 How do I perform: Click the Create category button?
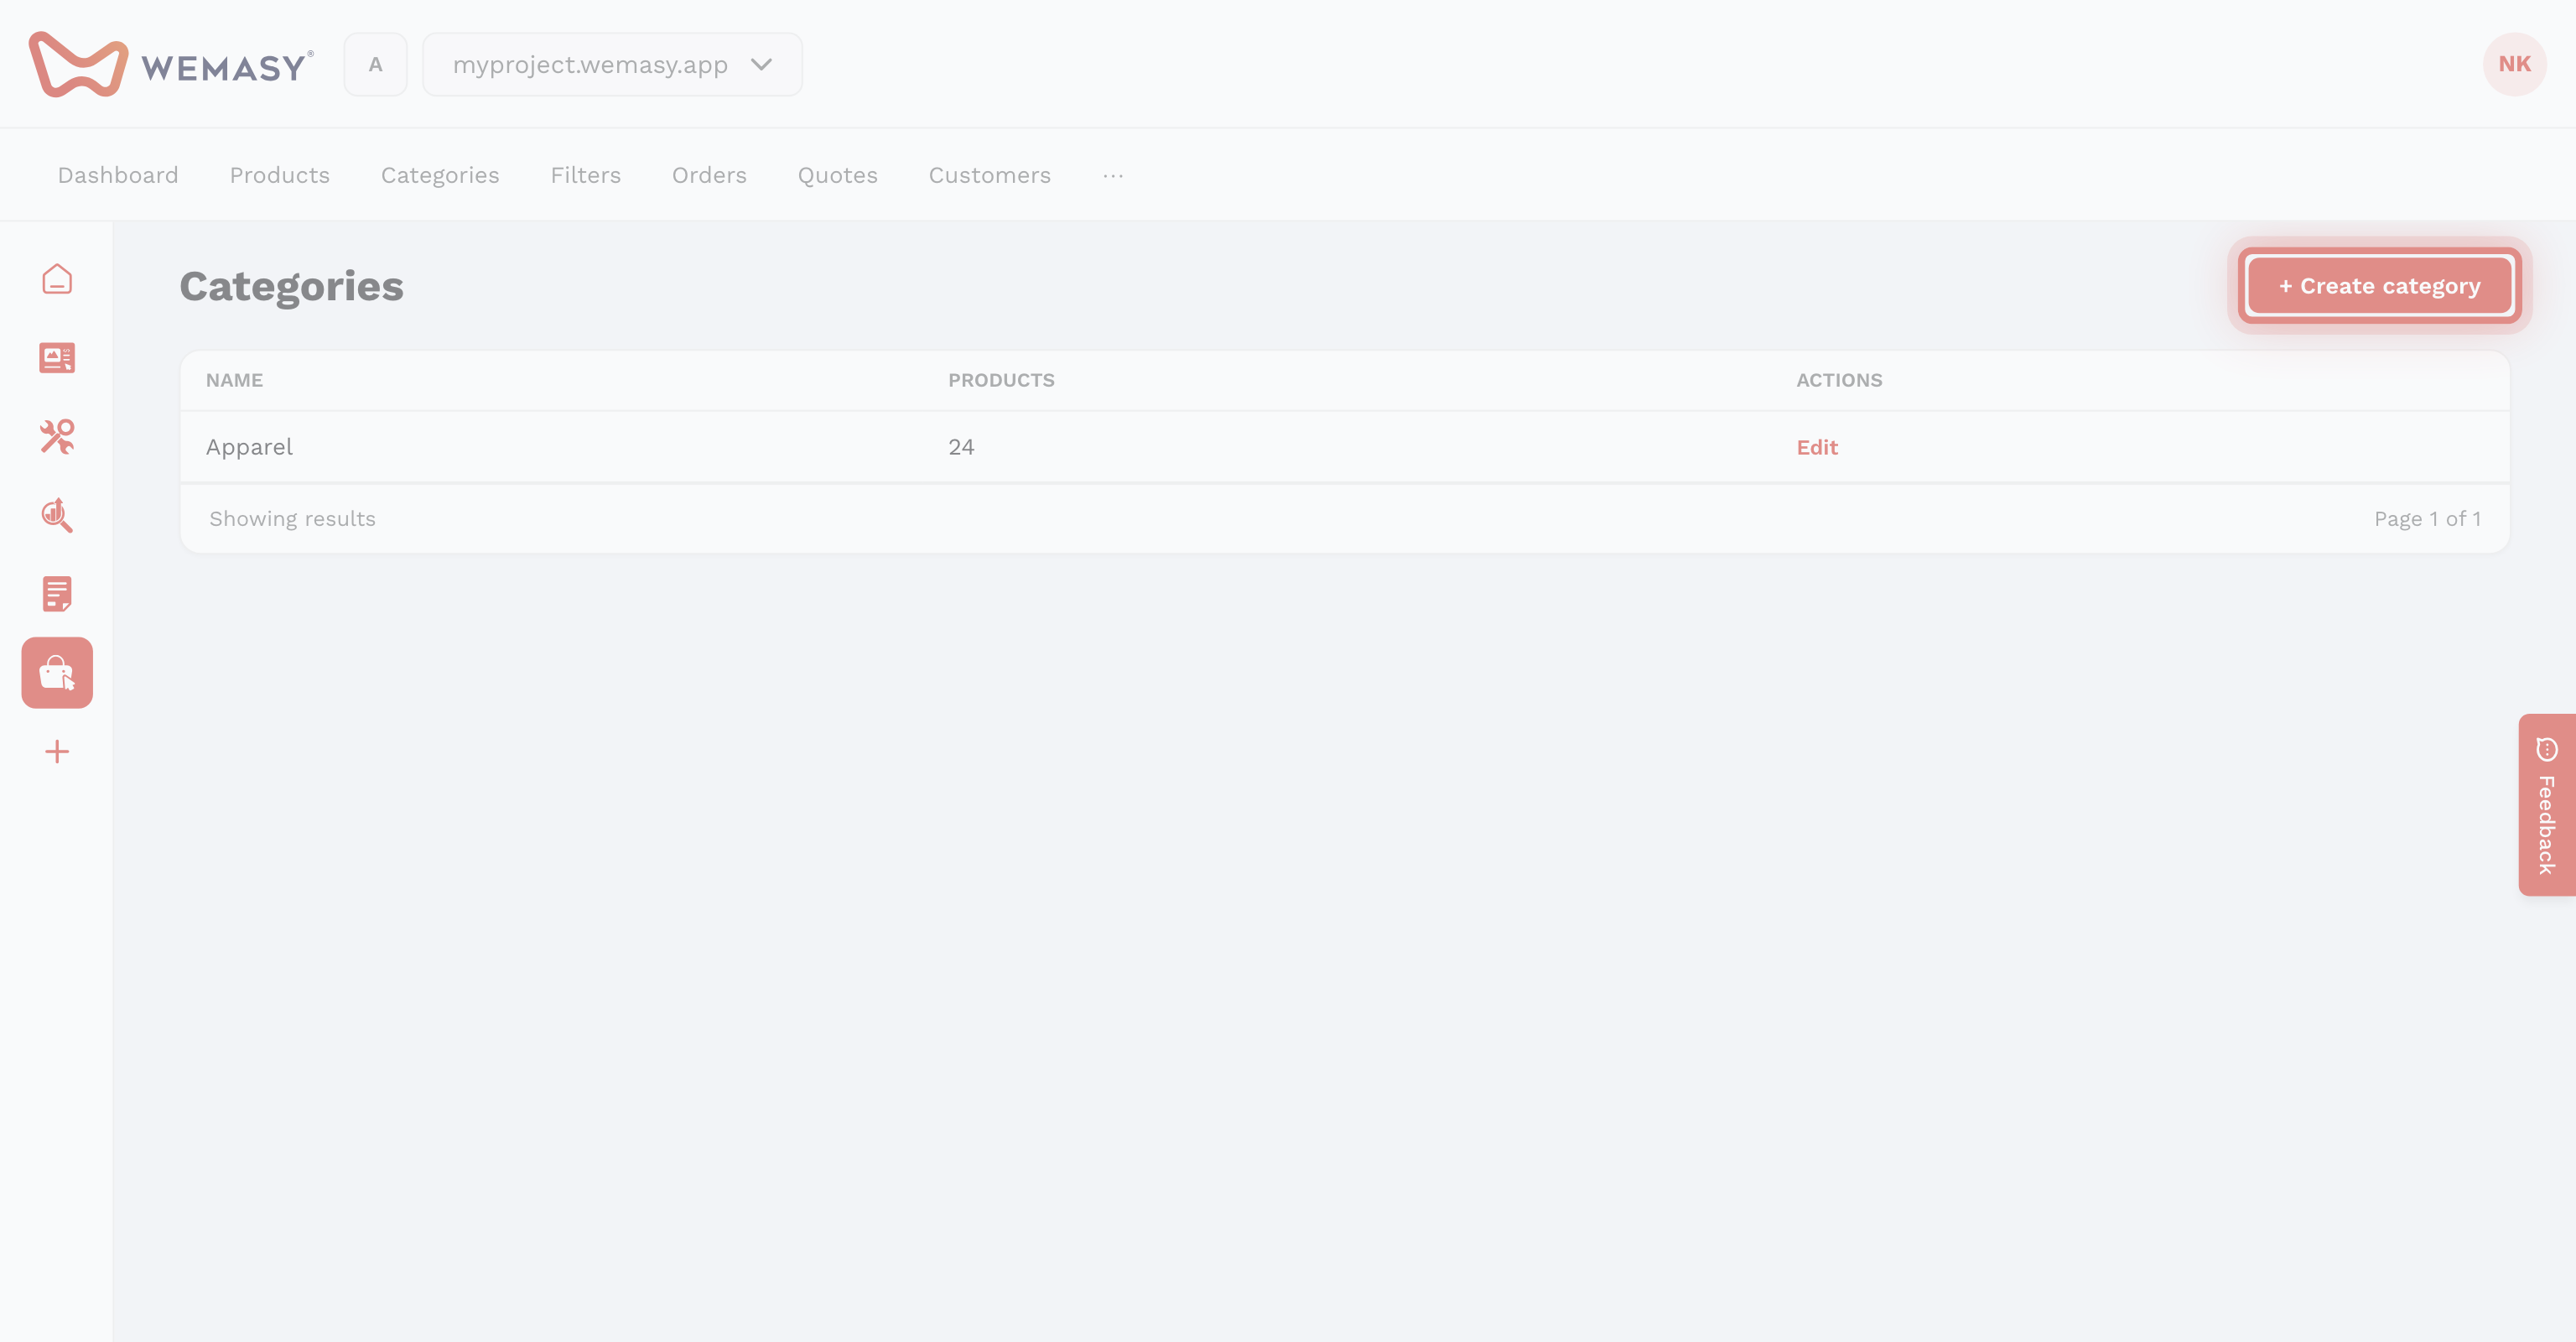click(2379, 286)
